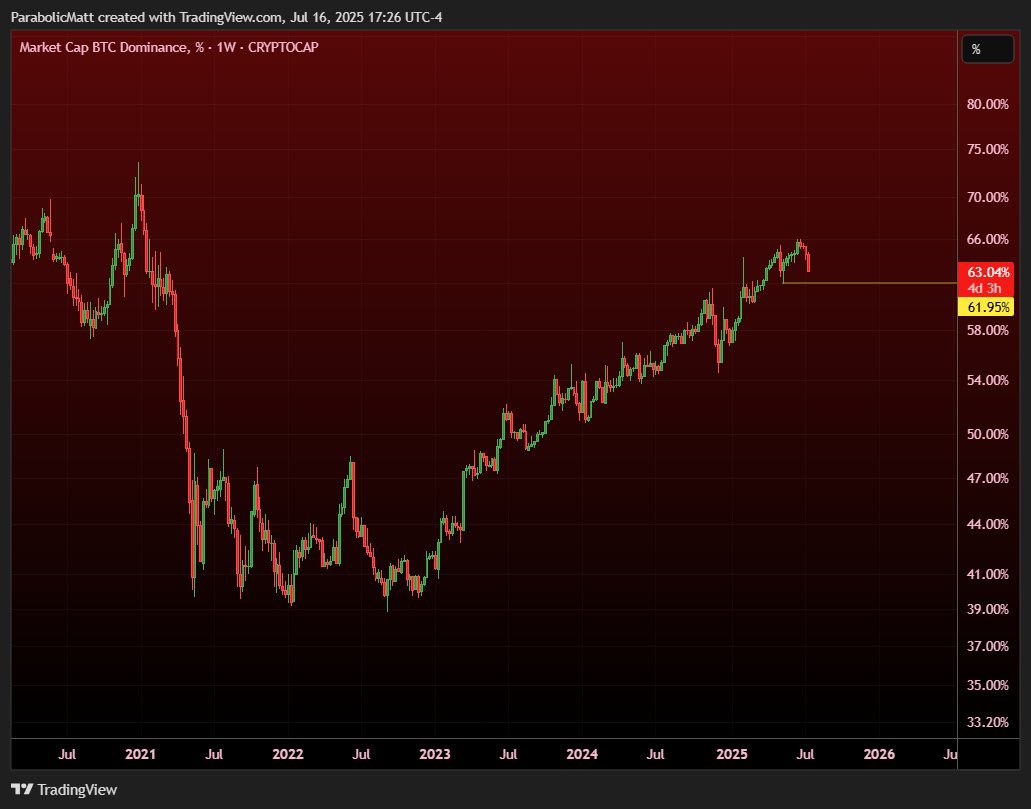Click the 4d 3h countdown label
The image size is (1031, 809).
(984, 288)
